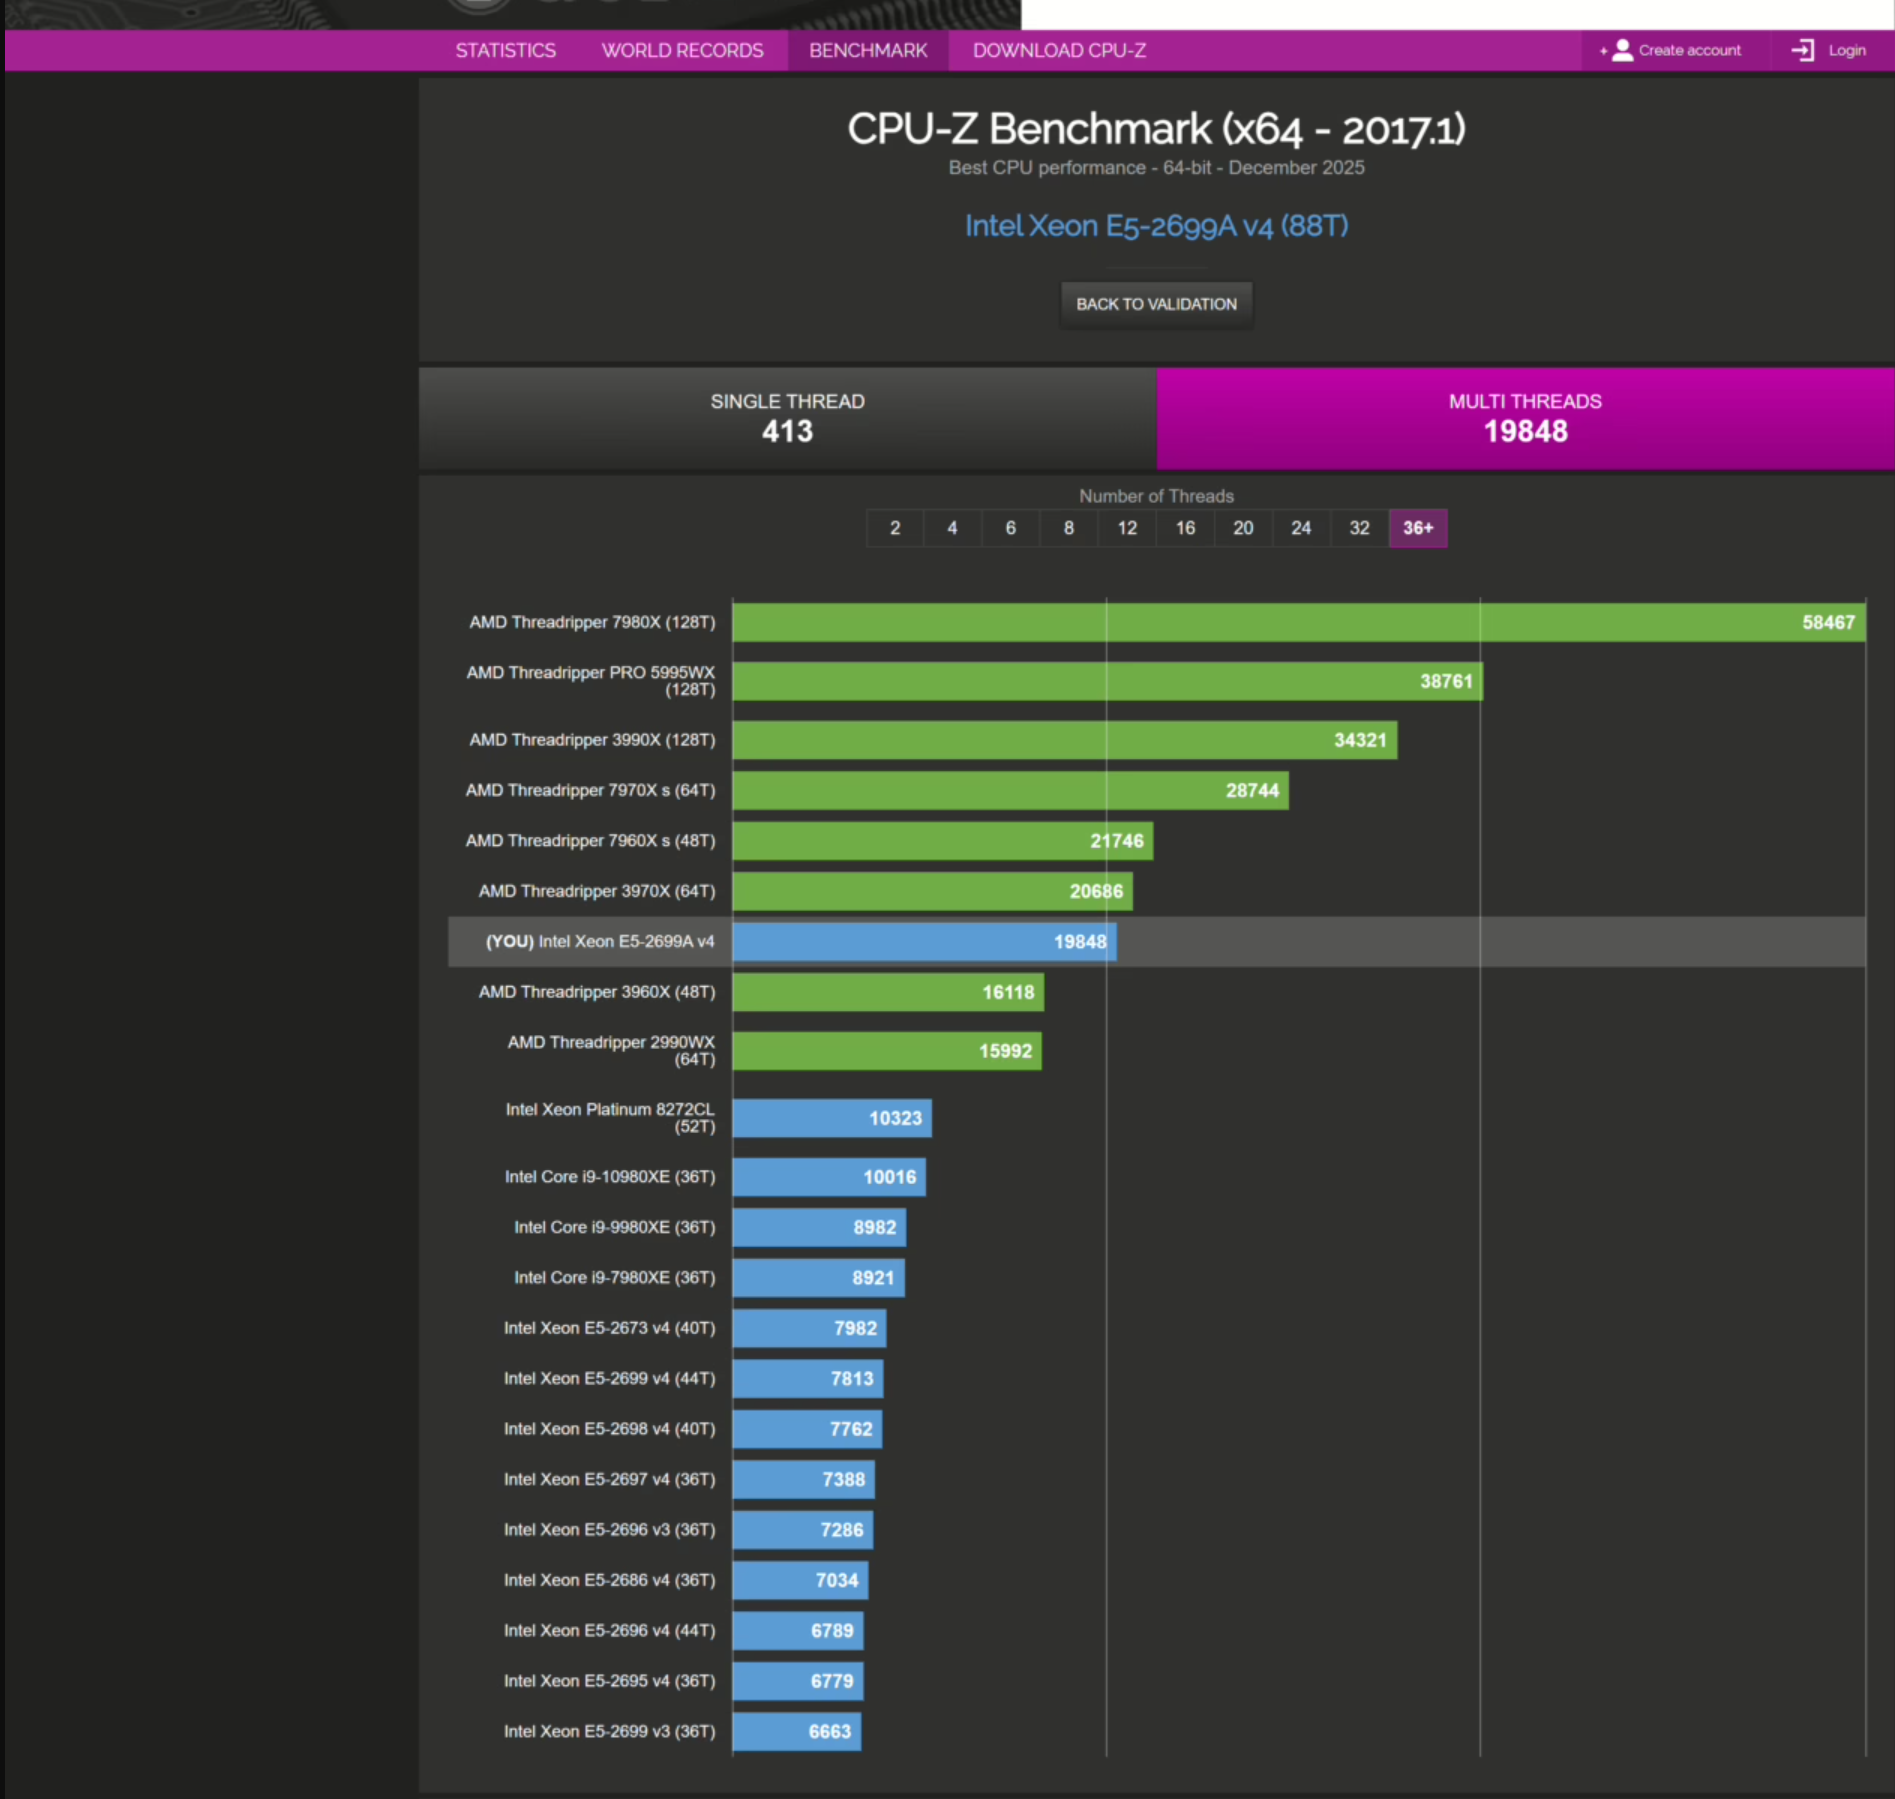Click the BACK TO VALIDATION button
Image resolution: width=1895 pixels, height=1799 pixels.
click(1157, 304)
